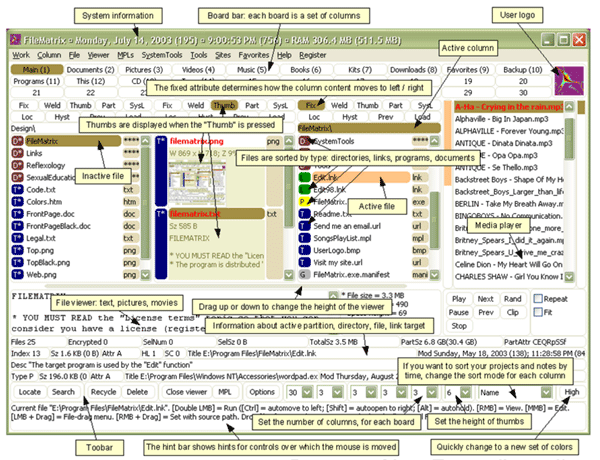Toggle Loc in the FileMatrix column

click(x=314, y=117)
